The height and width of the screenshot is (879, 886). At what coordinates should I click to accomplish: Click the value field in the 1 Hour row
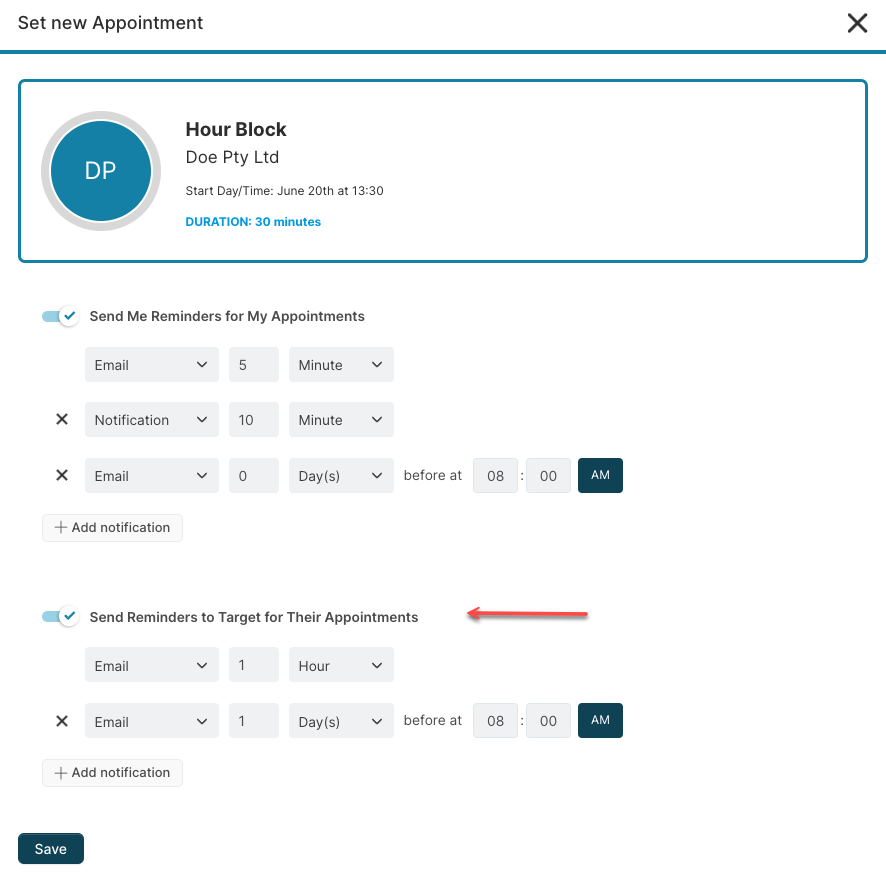[x=254, y=664]
